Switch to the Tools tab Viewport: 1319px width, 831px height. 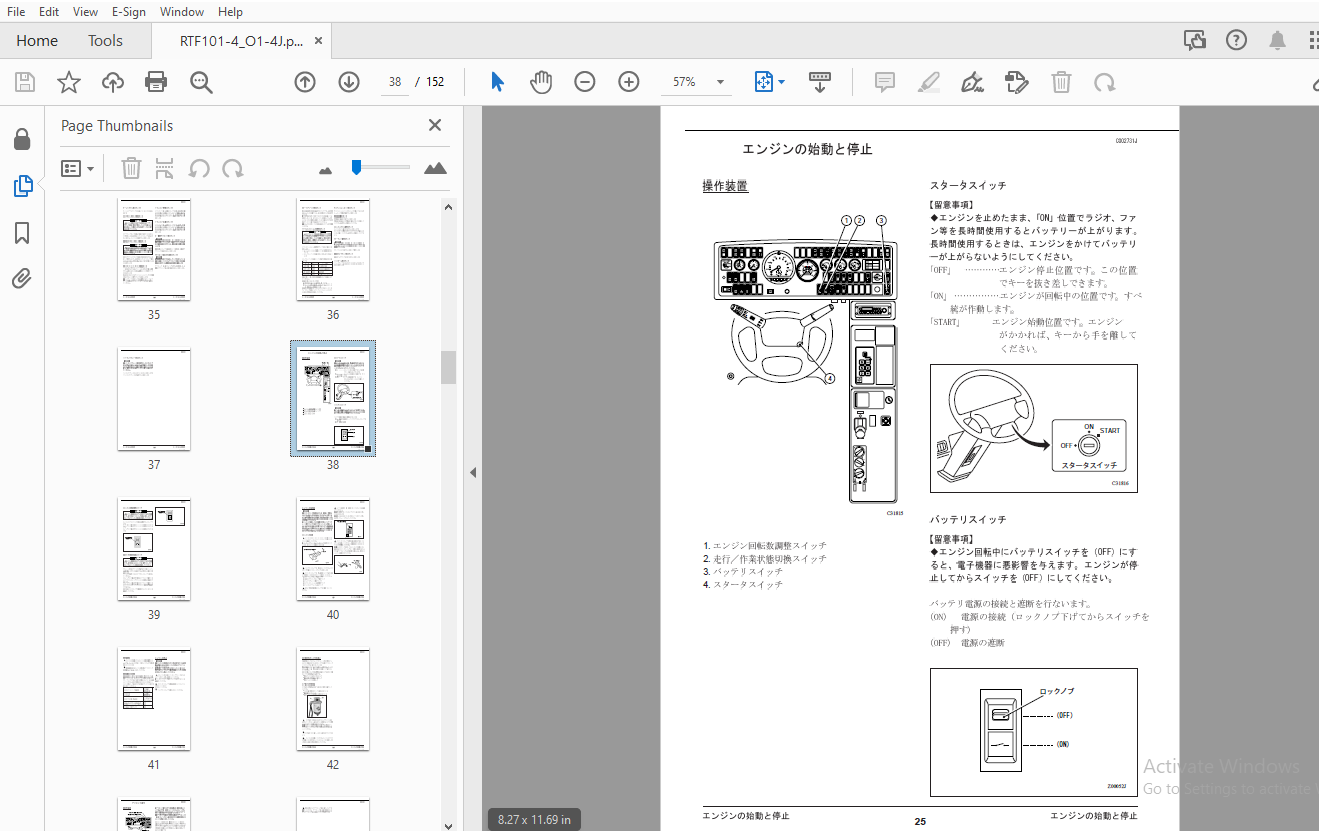coord(105,41)
